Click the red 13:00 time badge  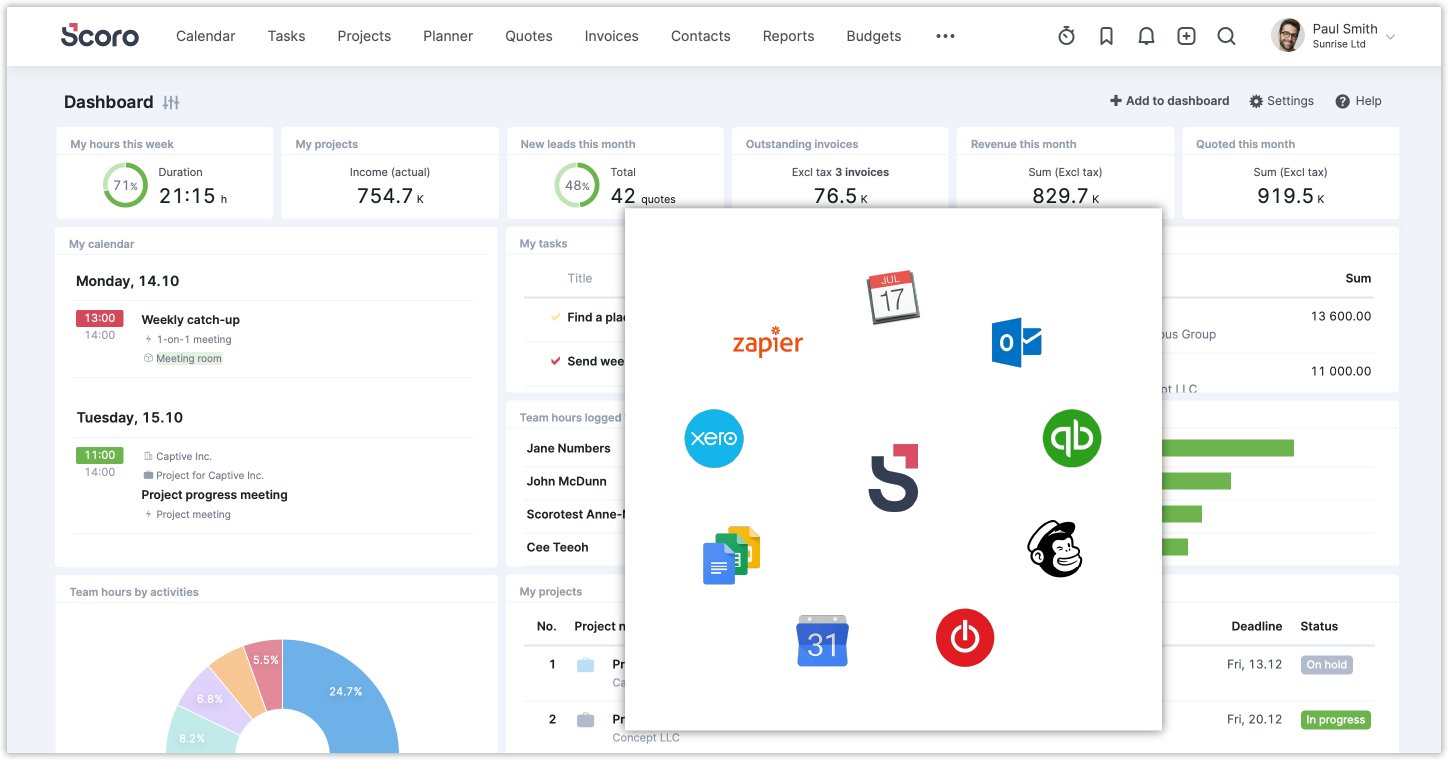click(100, 318)
